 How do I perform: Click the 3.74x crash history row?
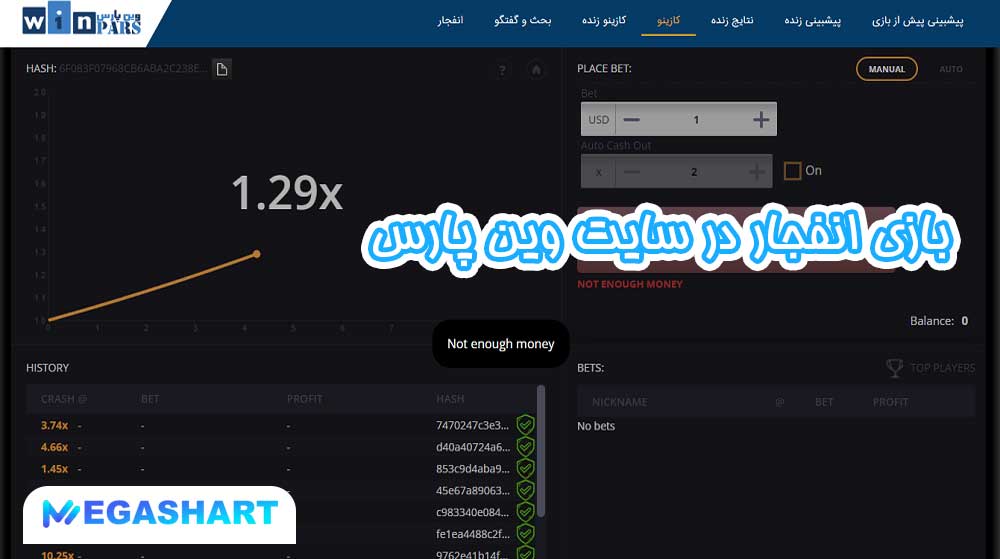281,425
